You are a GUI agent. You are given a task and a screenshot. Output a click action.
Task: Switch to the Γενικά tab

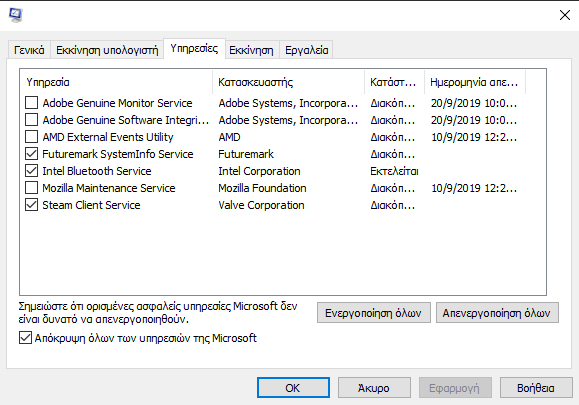(x=29, y=50)
